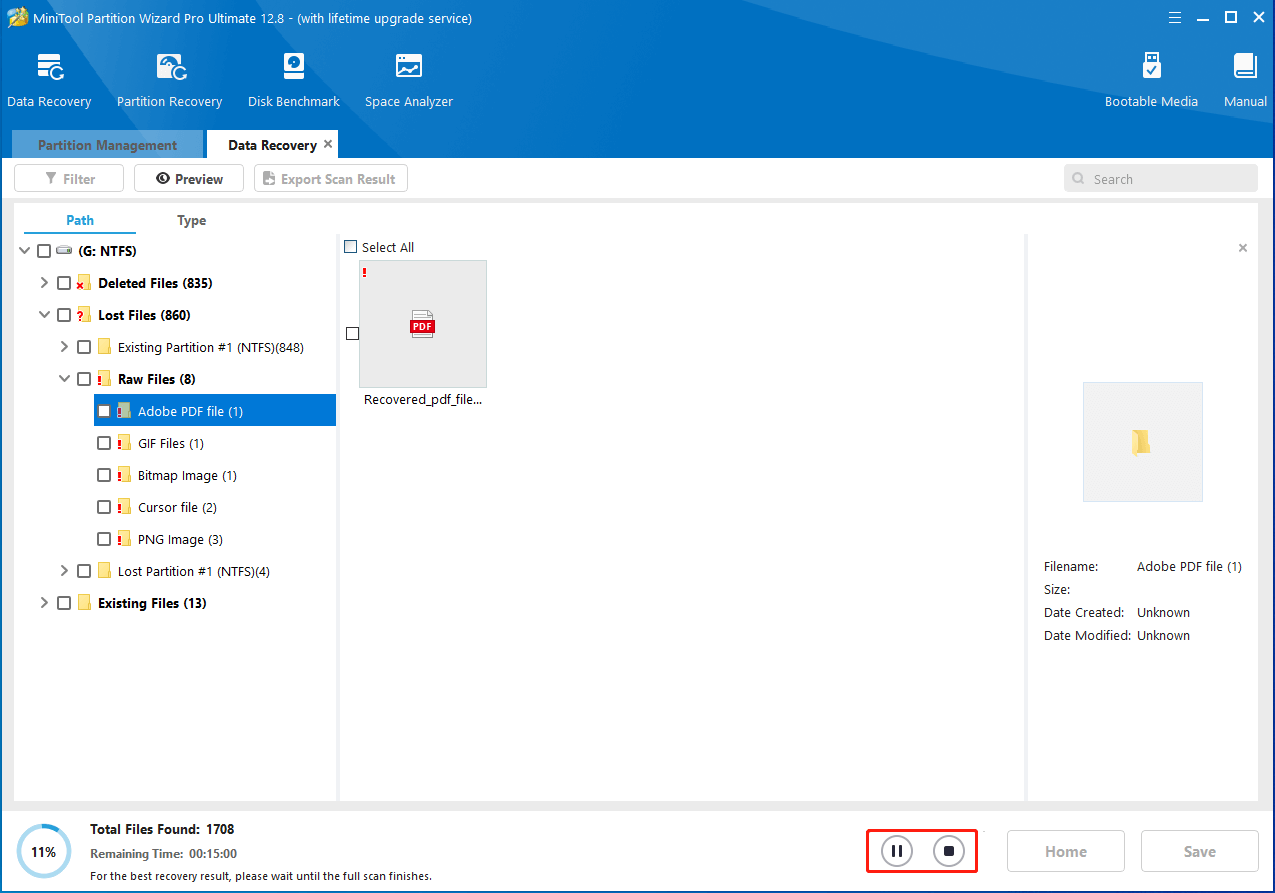Viewport: 1275px width, 893px height.
Task: Open the Disk Benchmark tool
Action: [294, 68]
